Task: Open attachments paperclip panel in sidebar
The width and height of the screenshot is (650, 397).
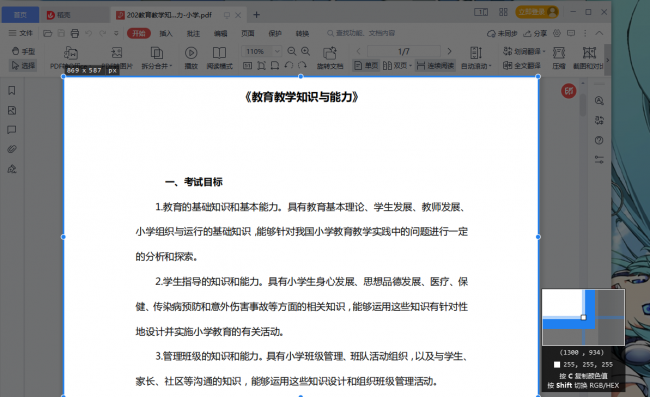Action: click(12, 149)
